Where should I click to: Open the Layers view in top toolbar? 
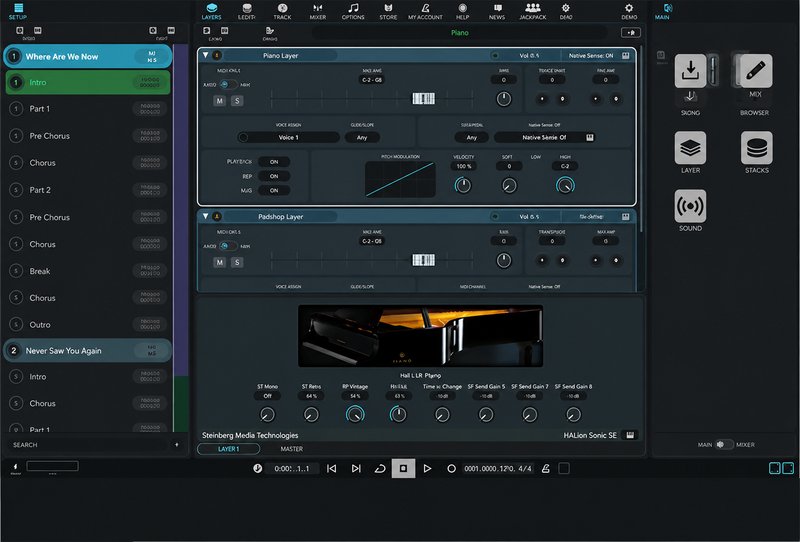(x=211, y=11)
